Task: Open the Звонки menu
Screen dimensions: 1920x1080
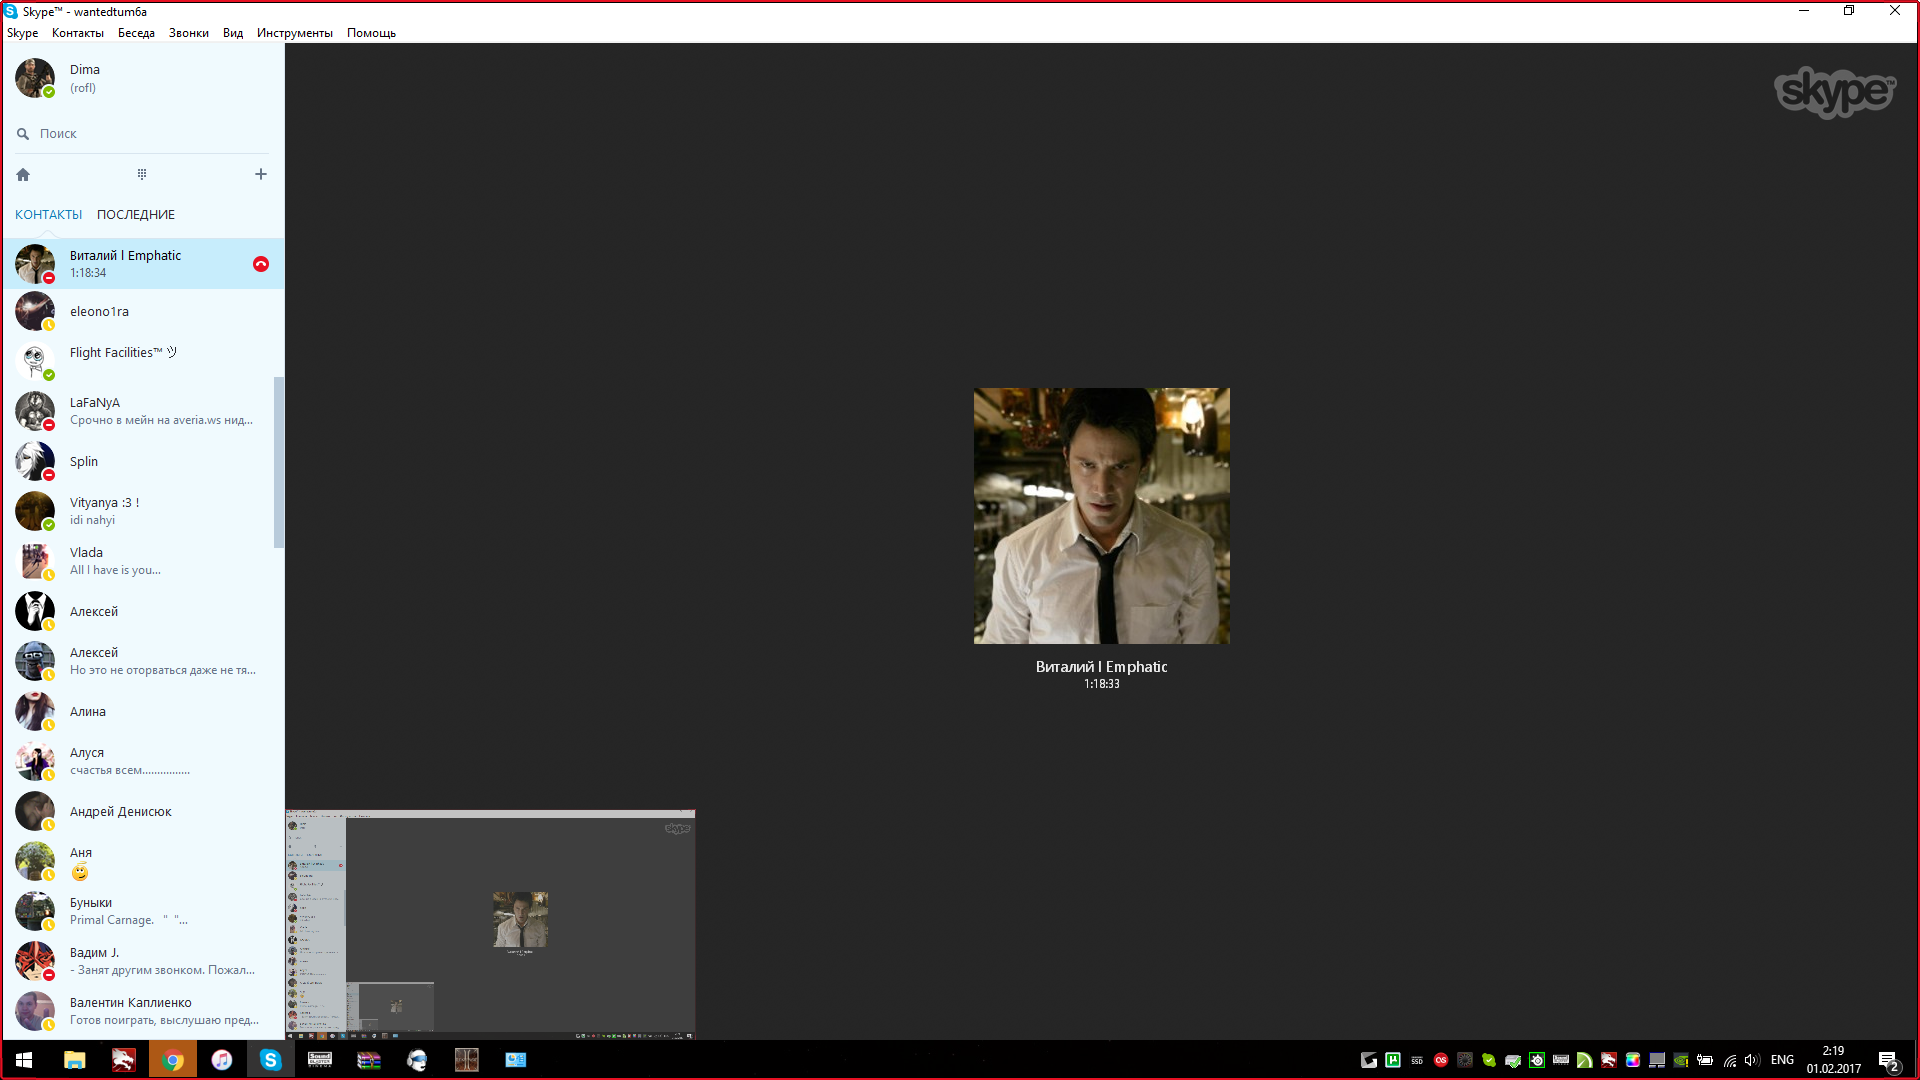Action: point(188,33)
